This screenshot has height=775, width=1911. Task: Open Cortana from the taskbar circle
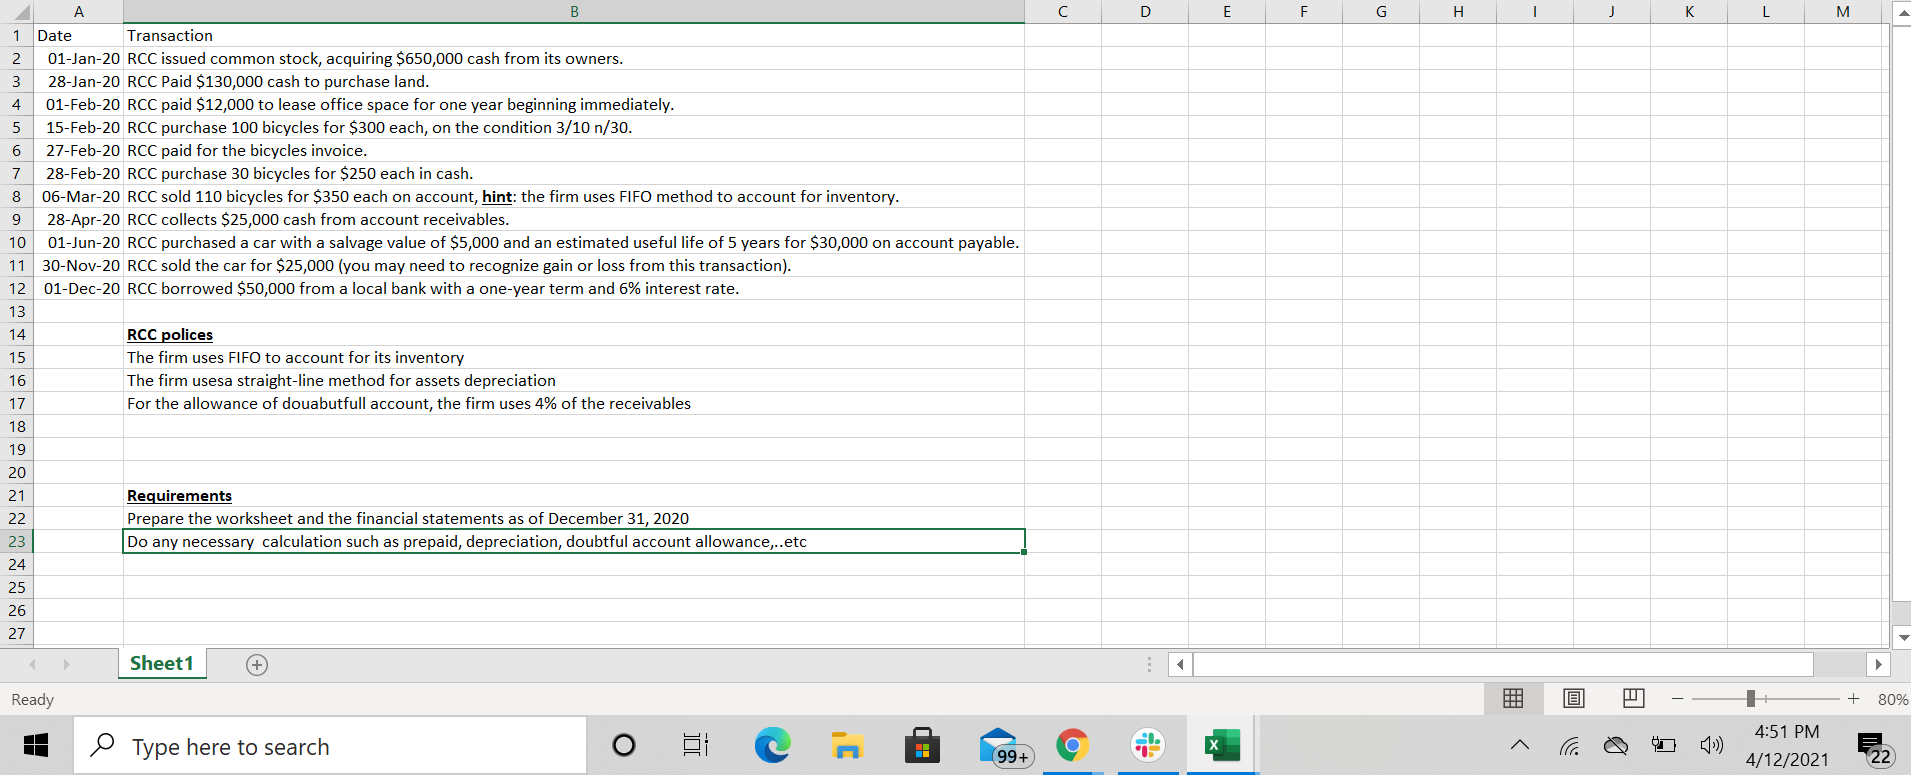pos(623,746)
